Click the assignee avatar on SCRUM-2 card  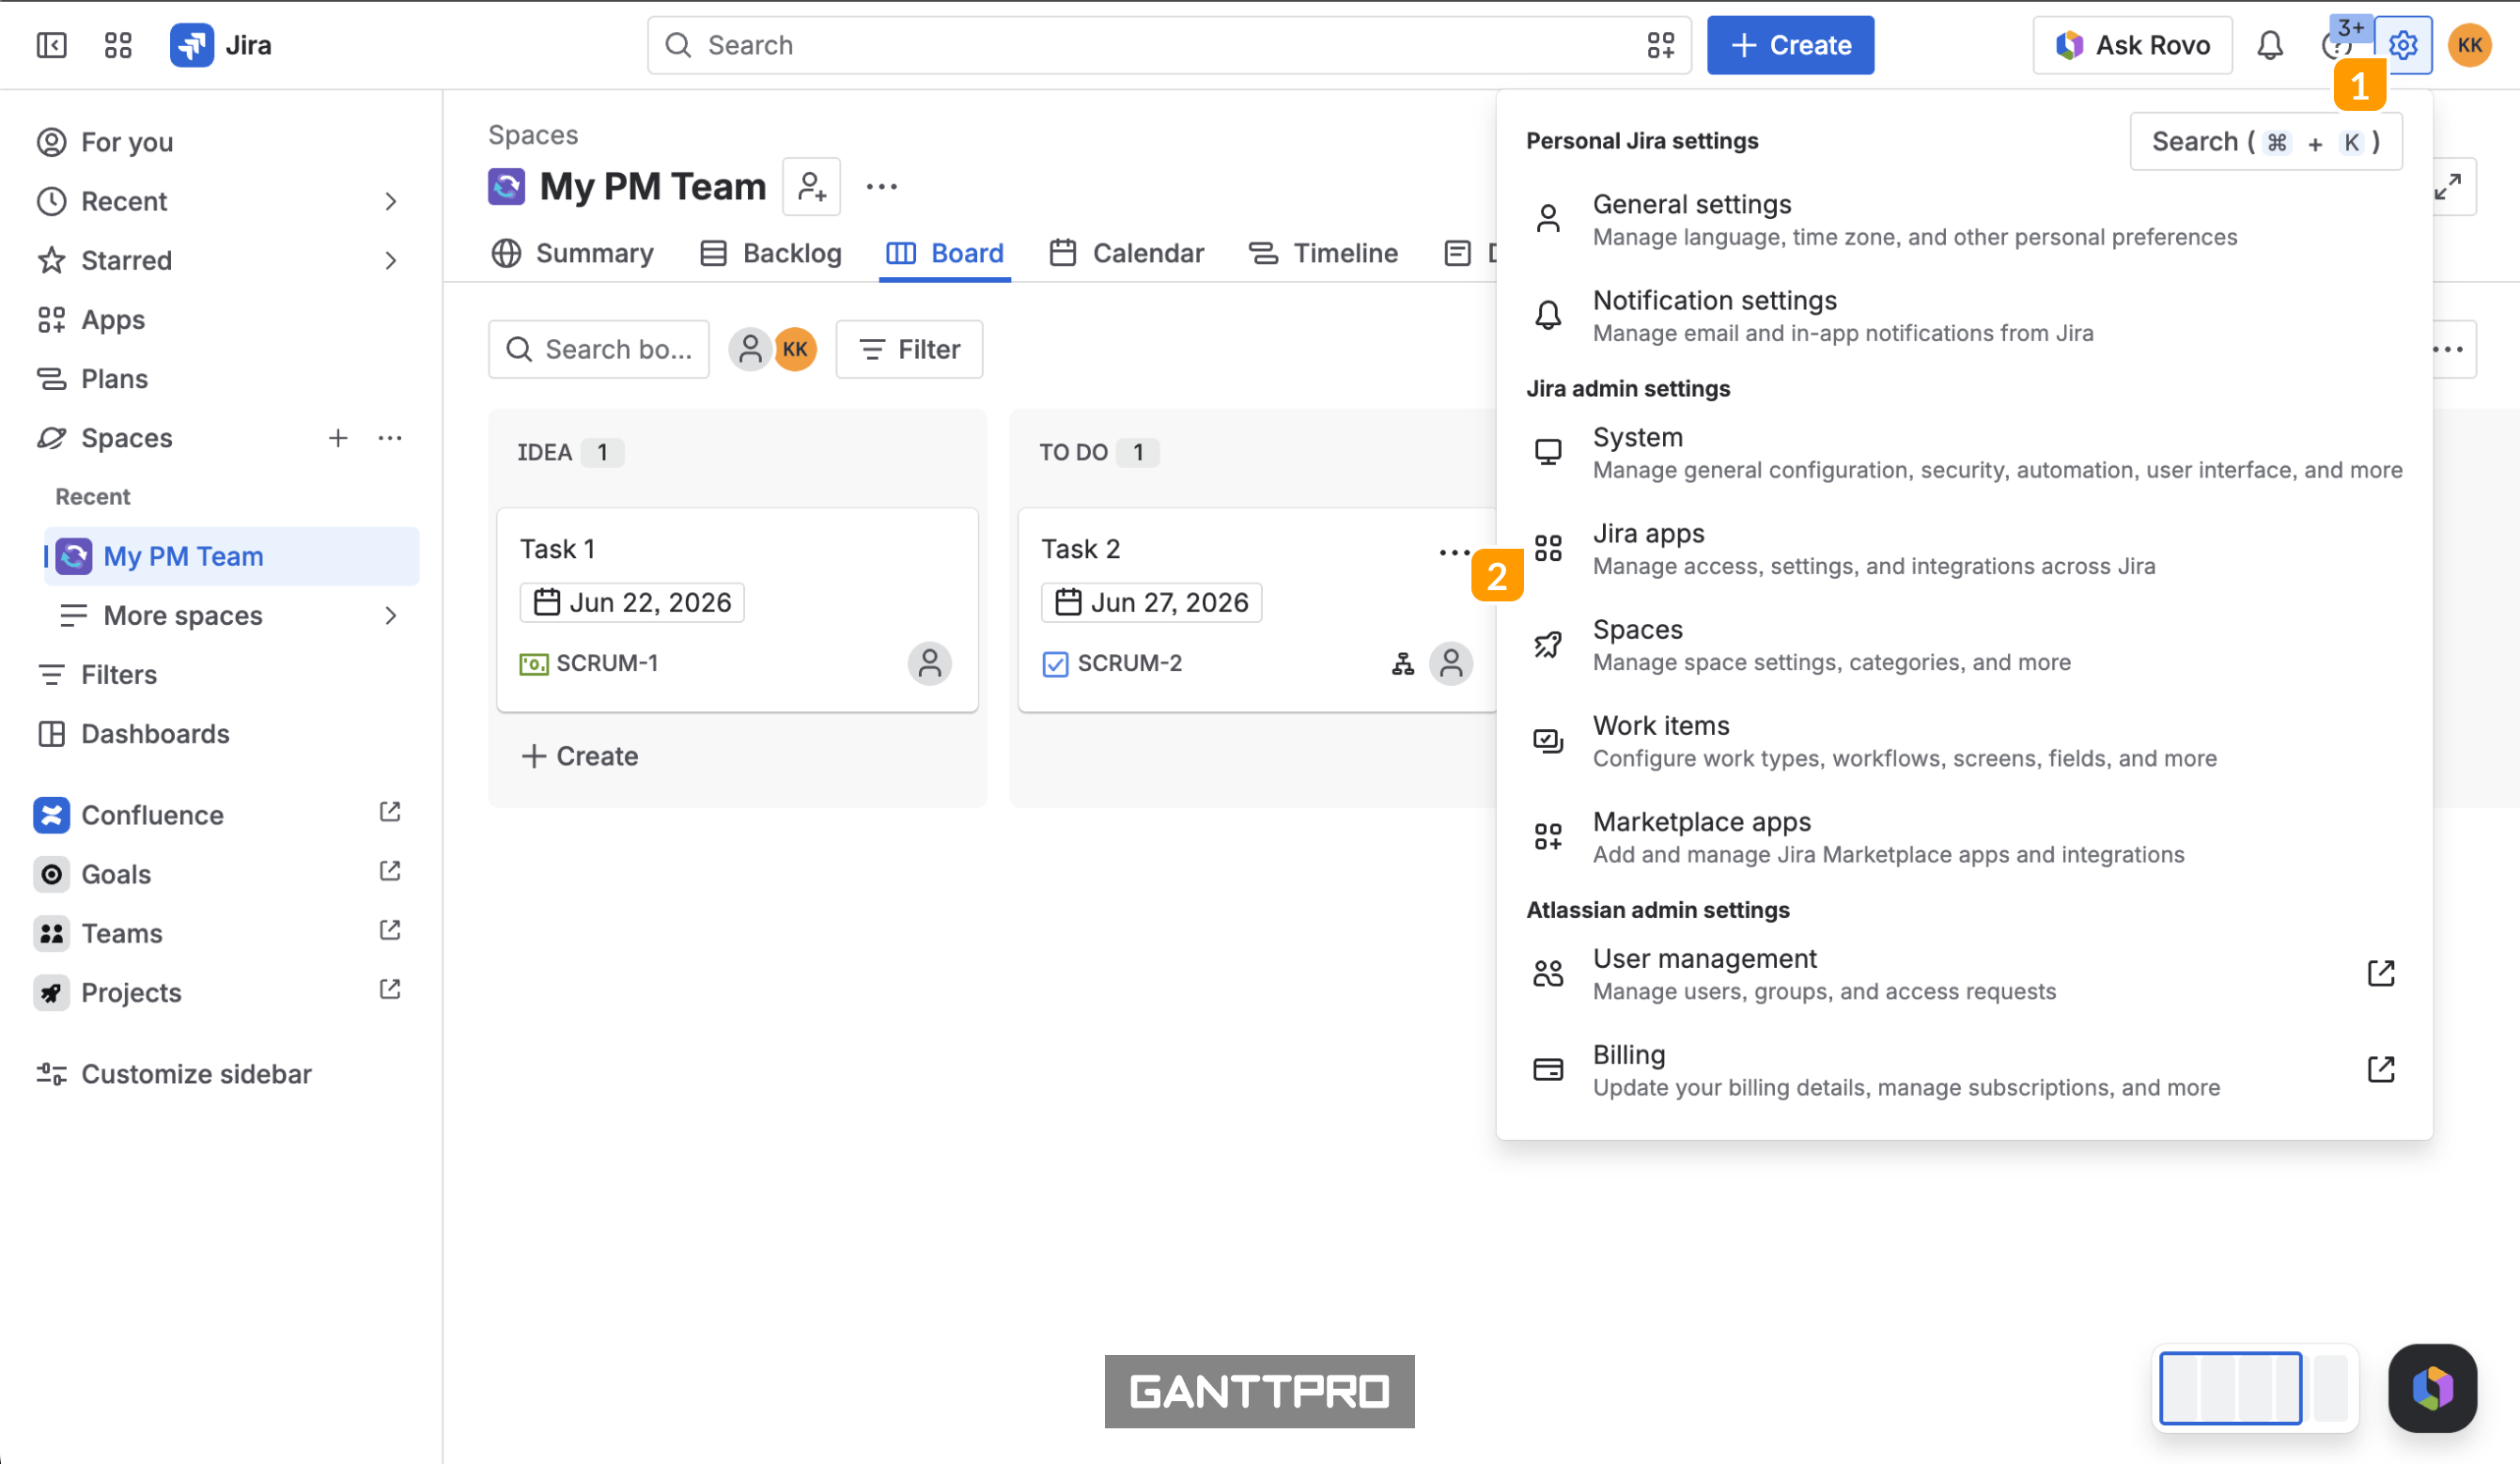pos(1450,663)
